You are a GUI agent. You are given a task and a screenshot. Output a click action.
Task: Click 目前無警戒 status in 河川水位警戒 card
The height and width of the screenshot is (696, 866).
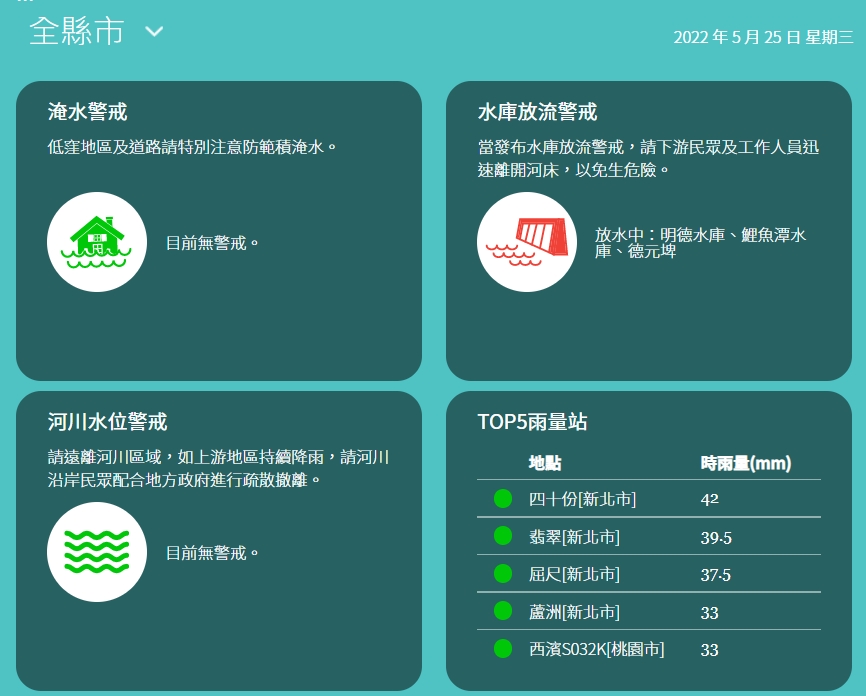point(213,552)
